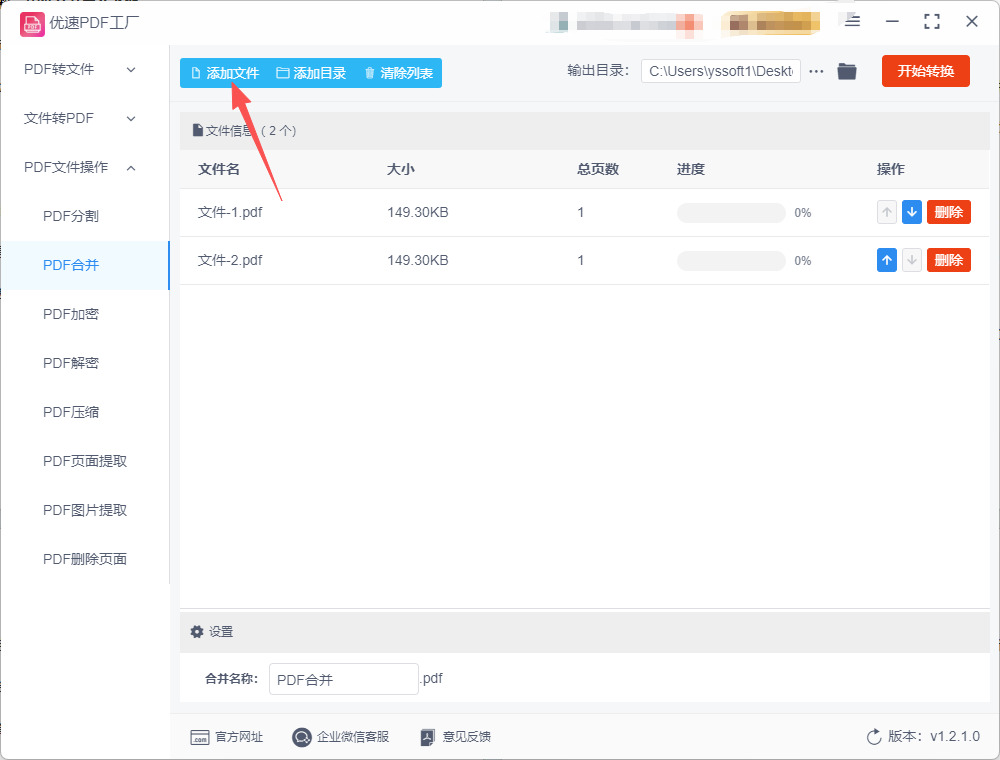Click the 操作 column header
1000x760 pixels.
[x=890, y=169]
